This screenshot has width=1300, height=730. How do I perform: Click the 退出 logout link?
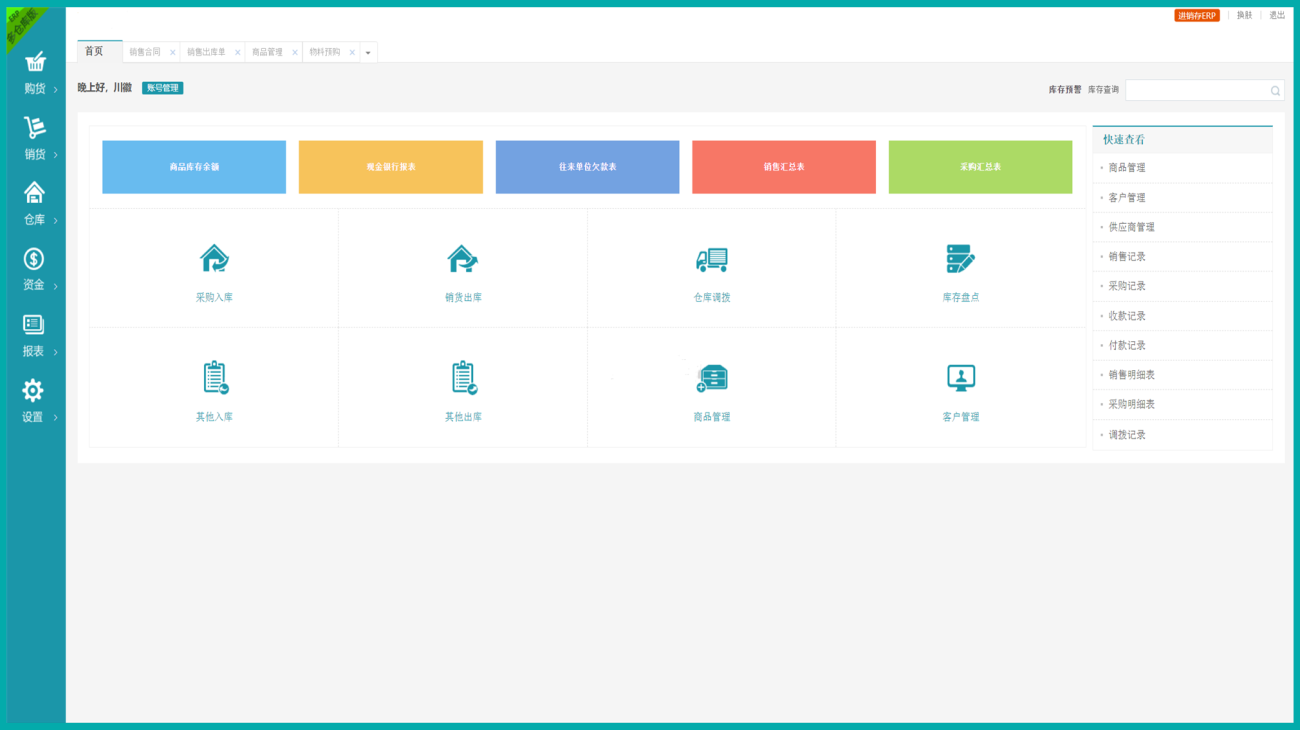[x=1277, y=15]
